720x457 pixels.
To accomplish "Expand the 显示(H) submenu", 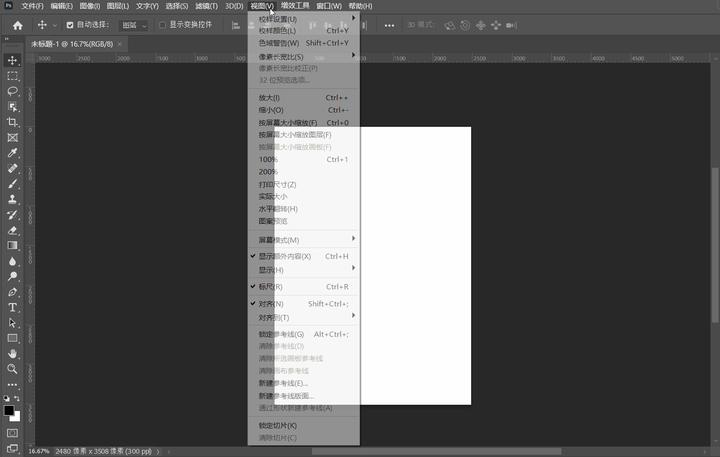I will click(304, 270).
